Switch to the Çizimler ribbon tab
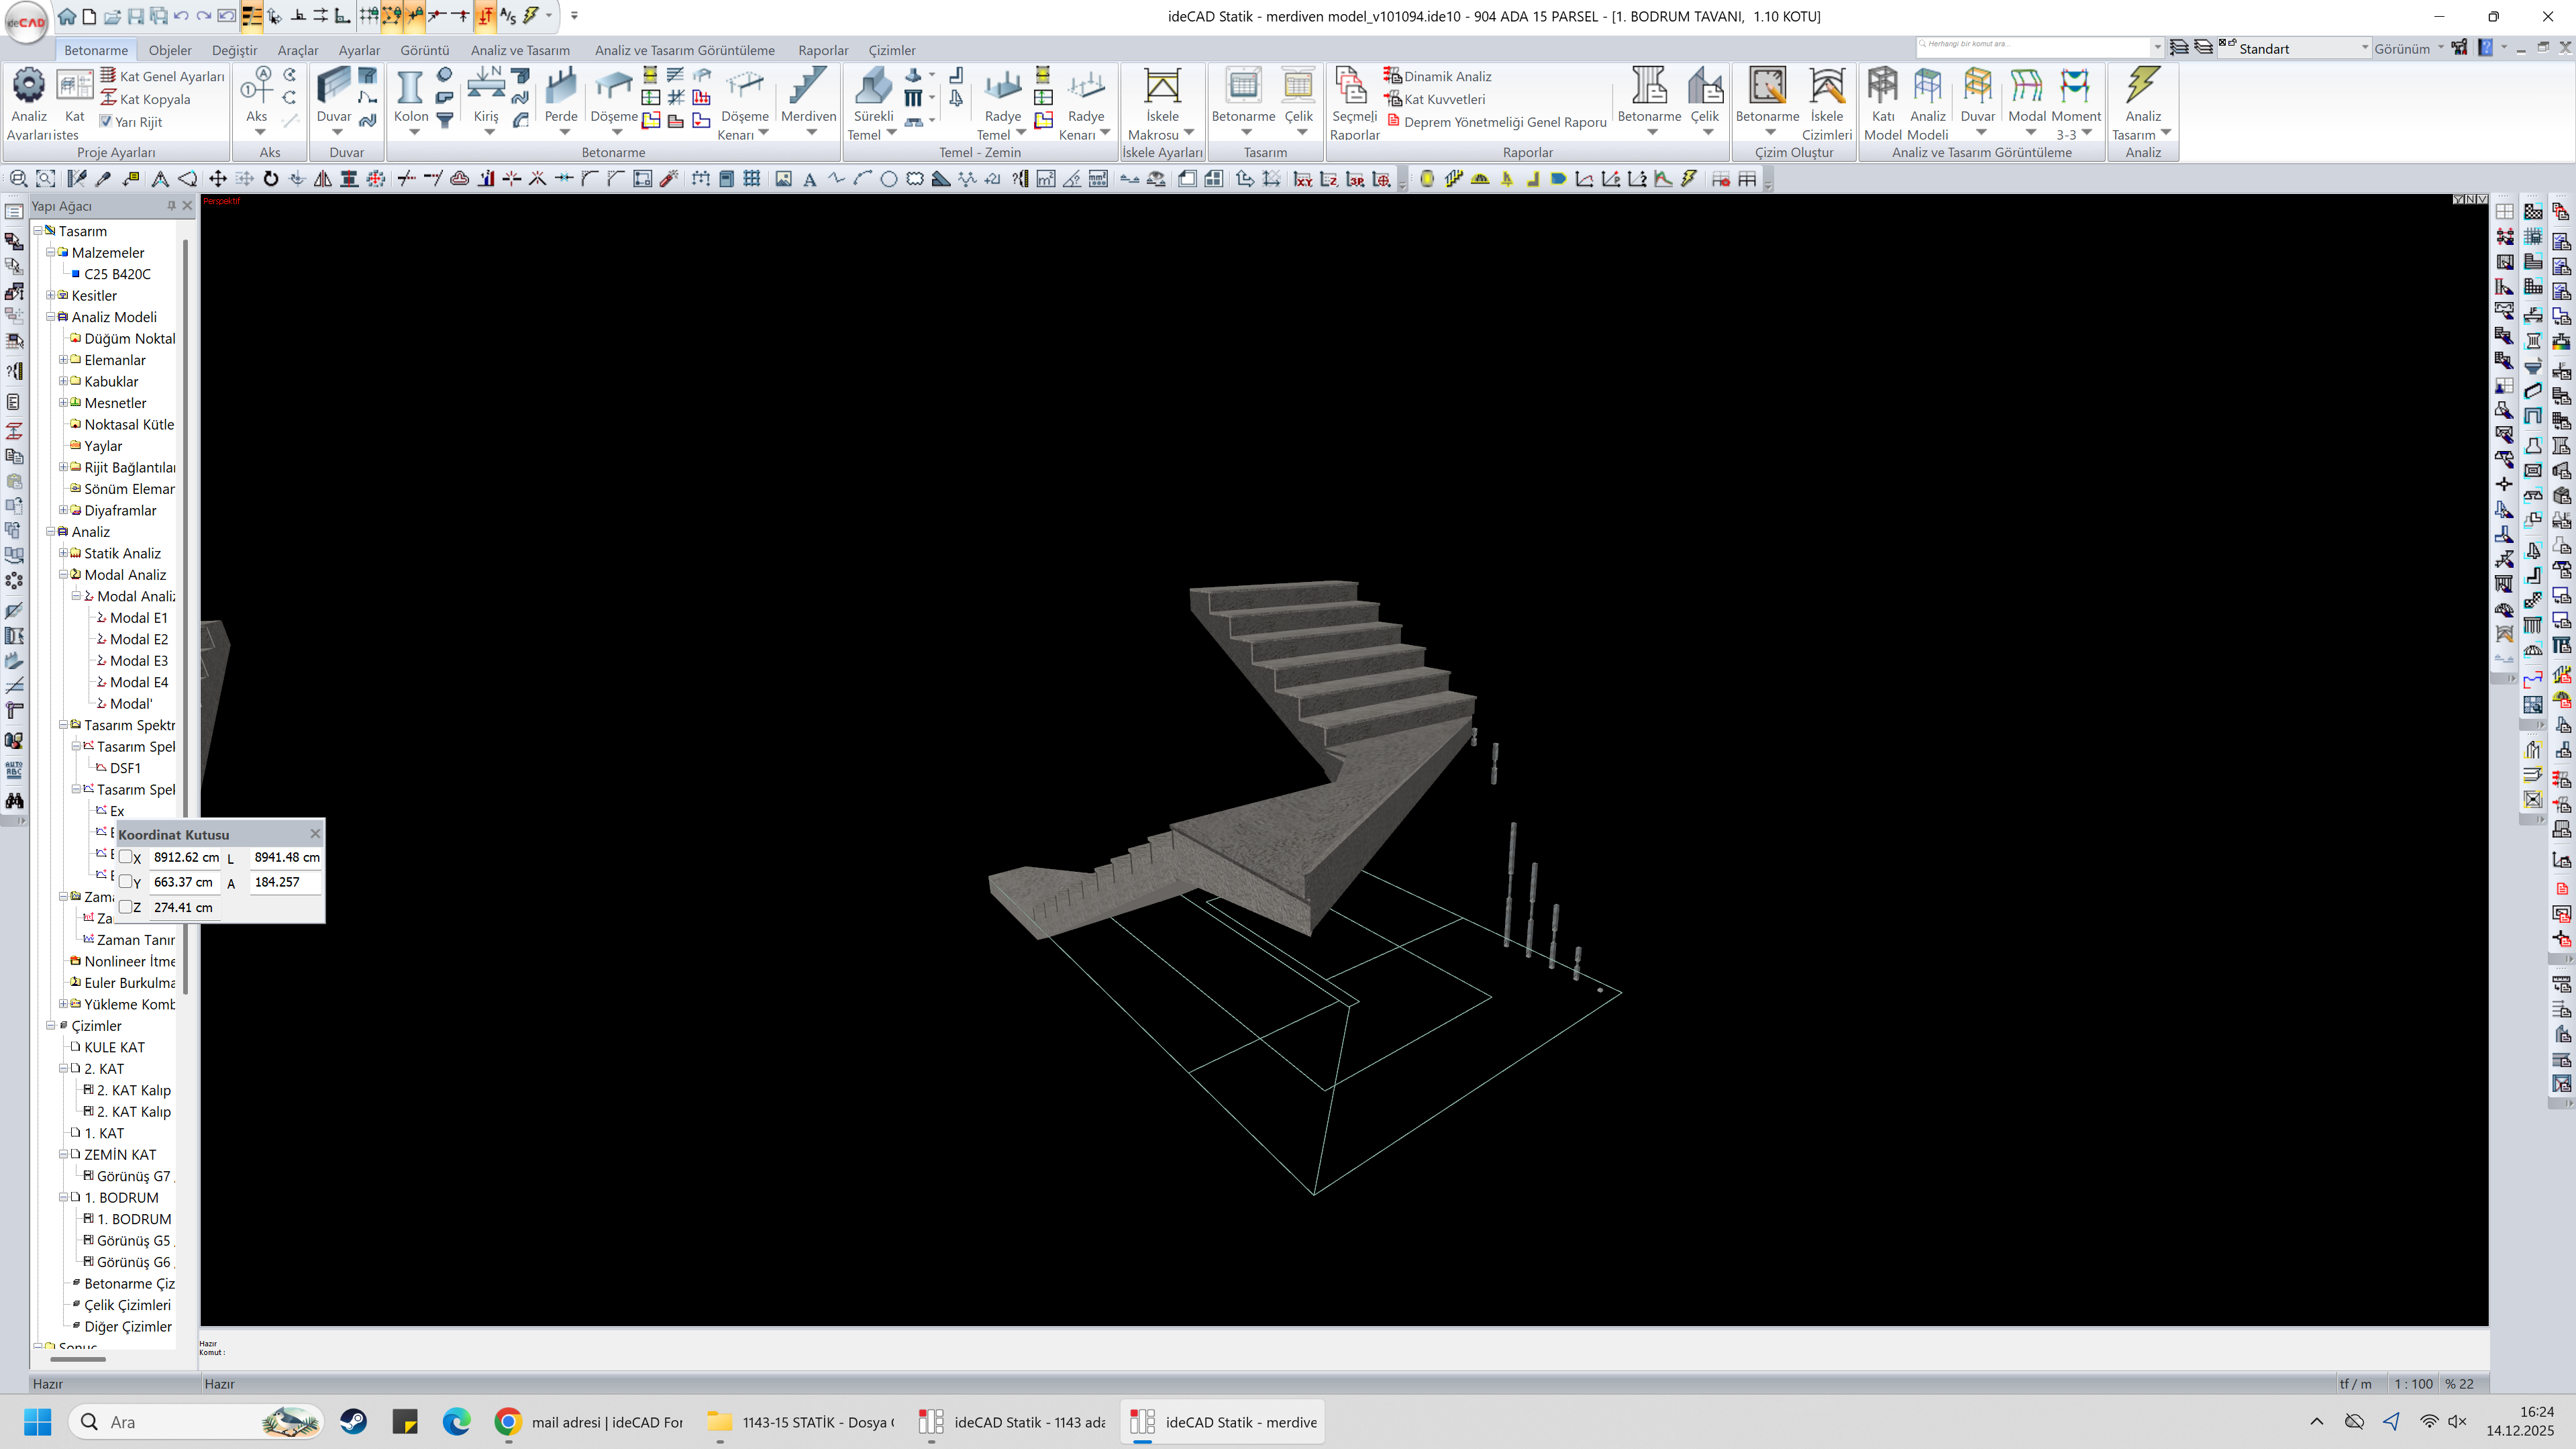 891,50
